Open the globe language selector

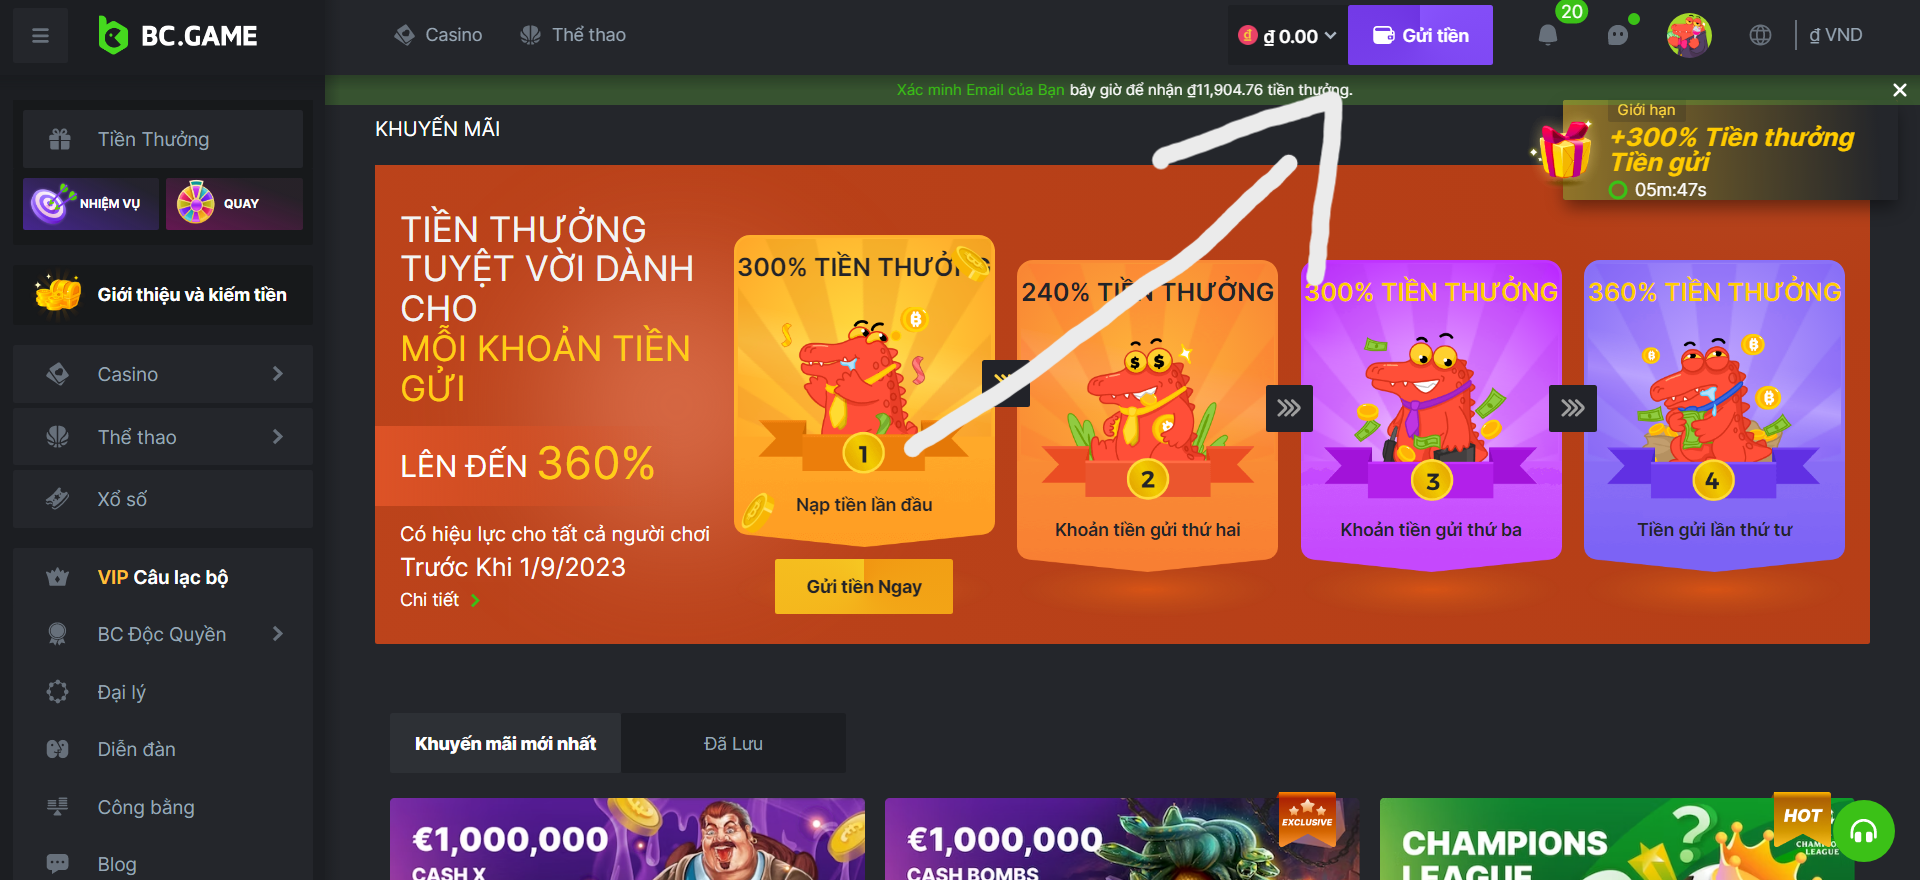coord(1760,35)
